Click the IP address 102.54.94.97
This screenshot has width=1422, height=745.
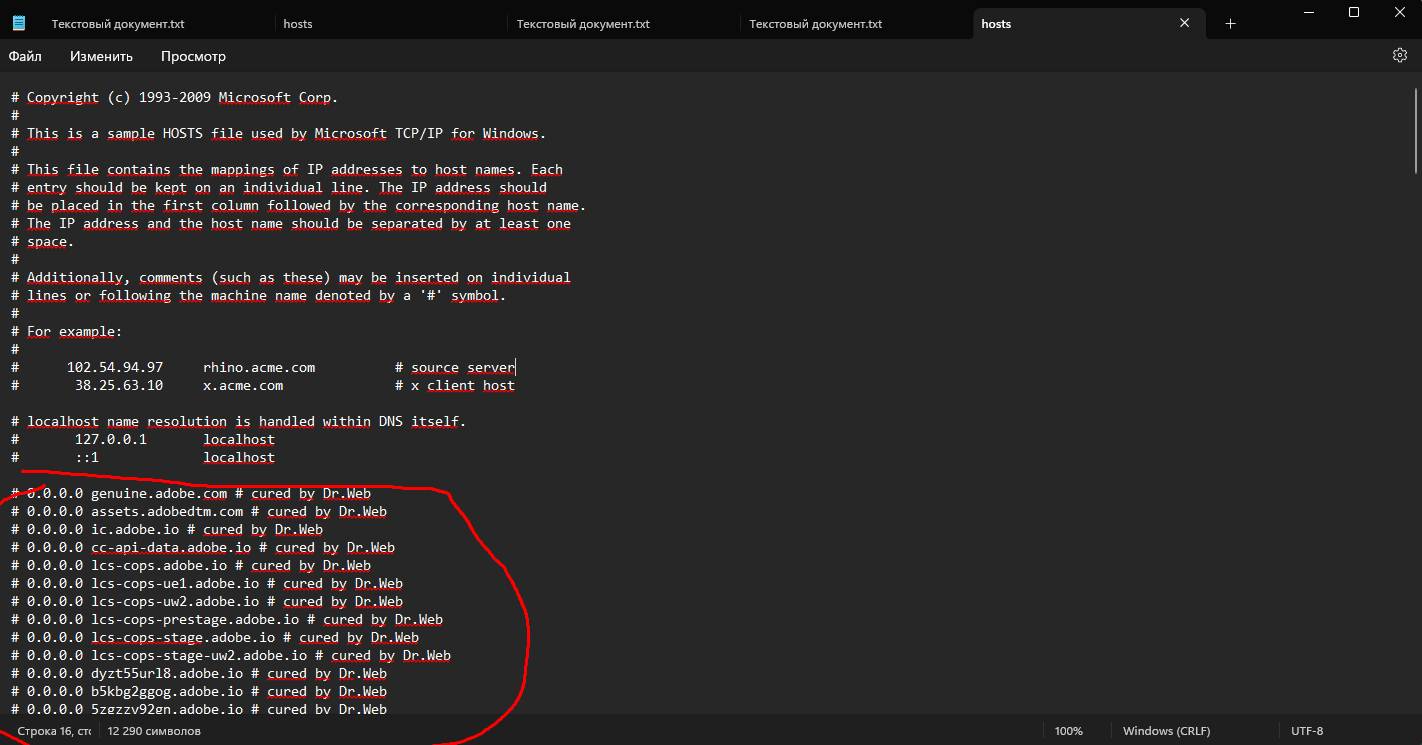[115, 367]
